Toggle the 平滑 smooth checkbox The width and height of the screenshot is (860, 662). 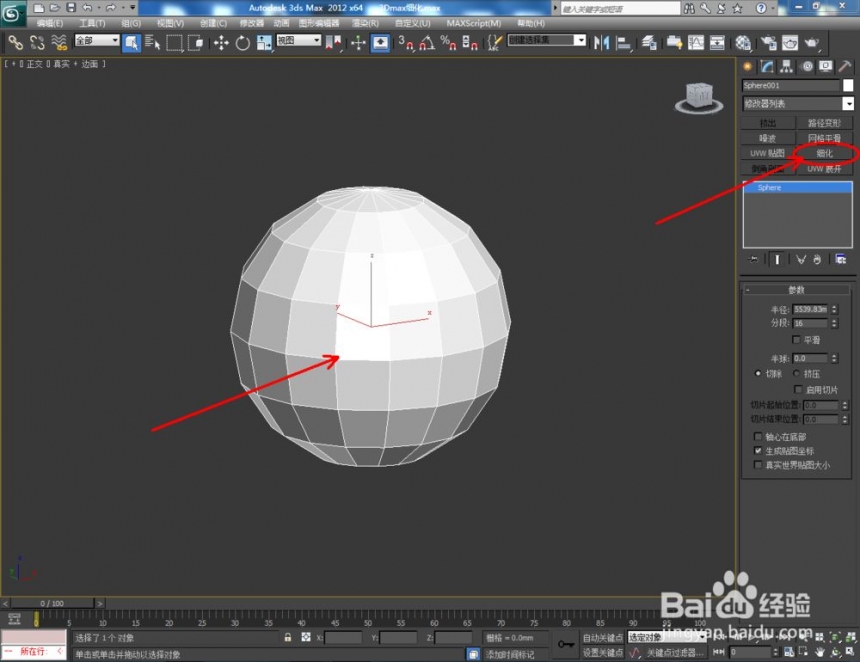click(x=796, y=340)
